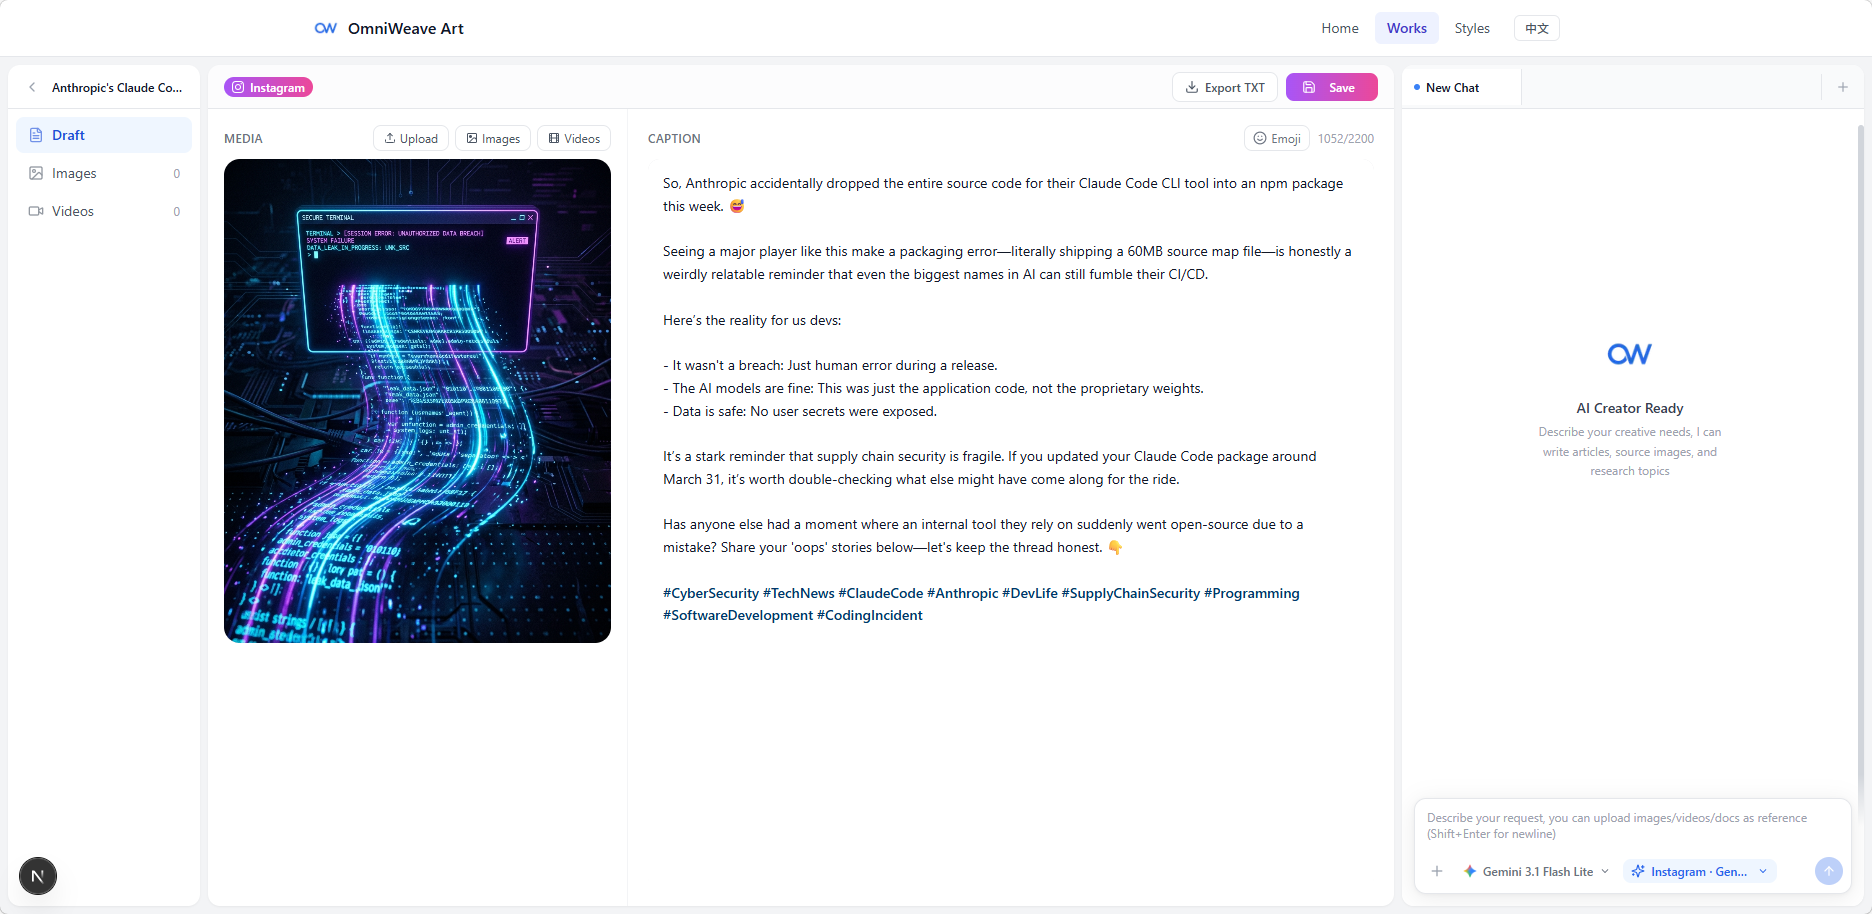Open the Instagram · Gen... mode dropdown
The image size is (1872, 914).
pos(1699,872)
